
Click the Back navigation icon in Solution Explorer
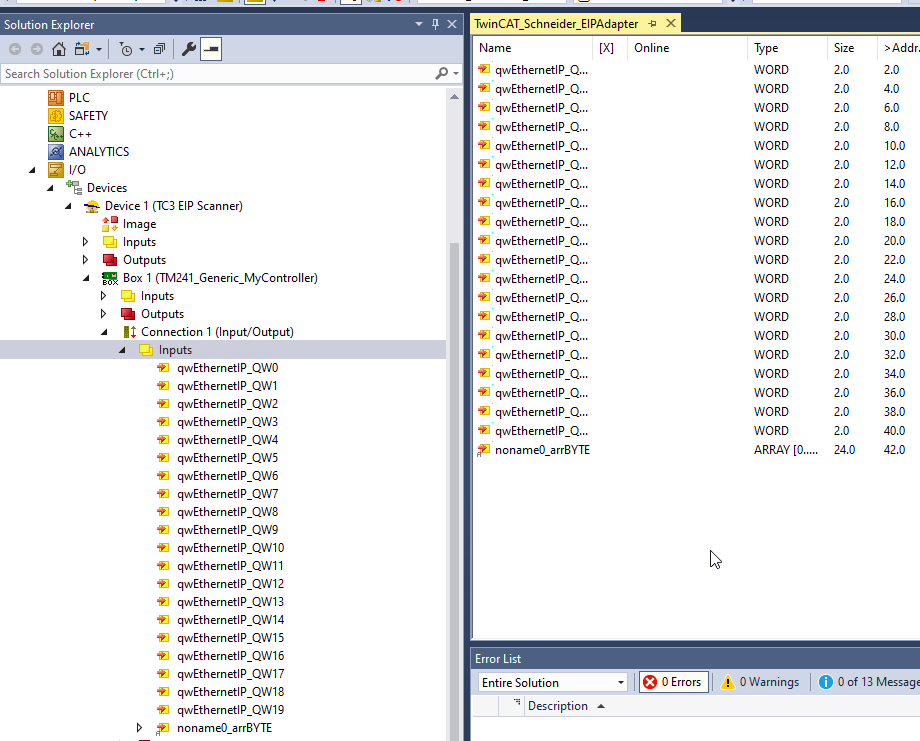coord(15,49)
